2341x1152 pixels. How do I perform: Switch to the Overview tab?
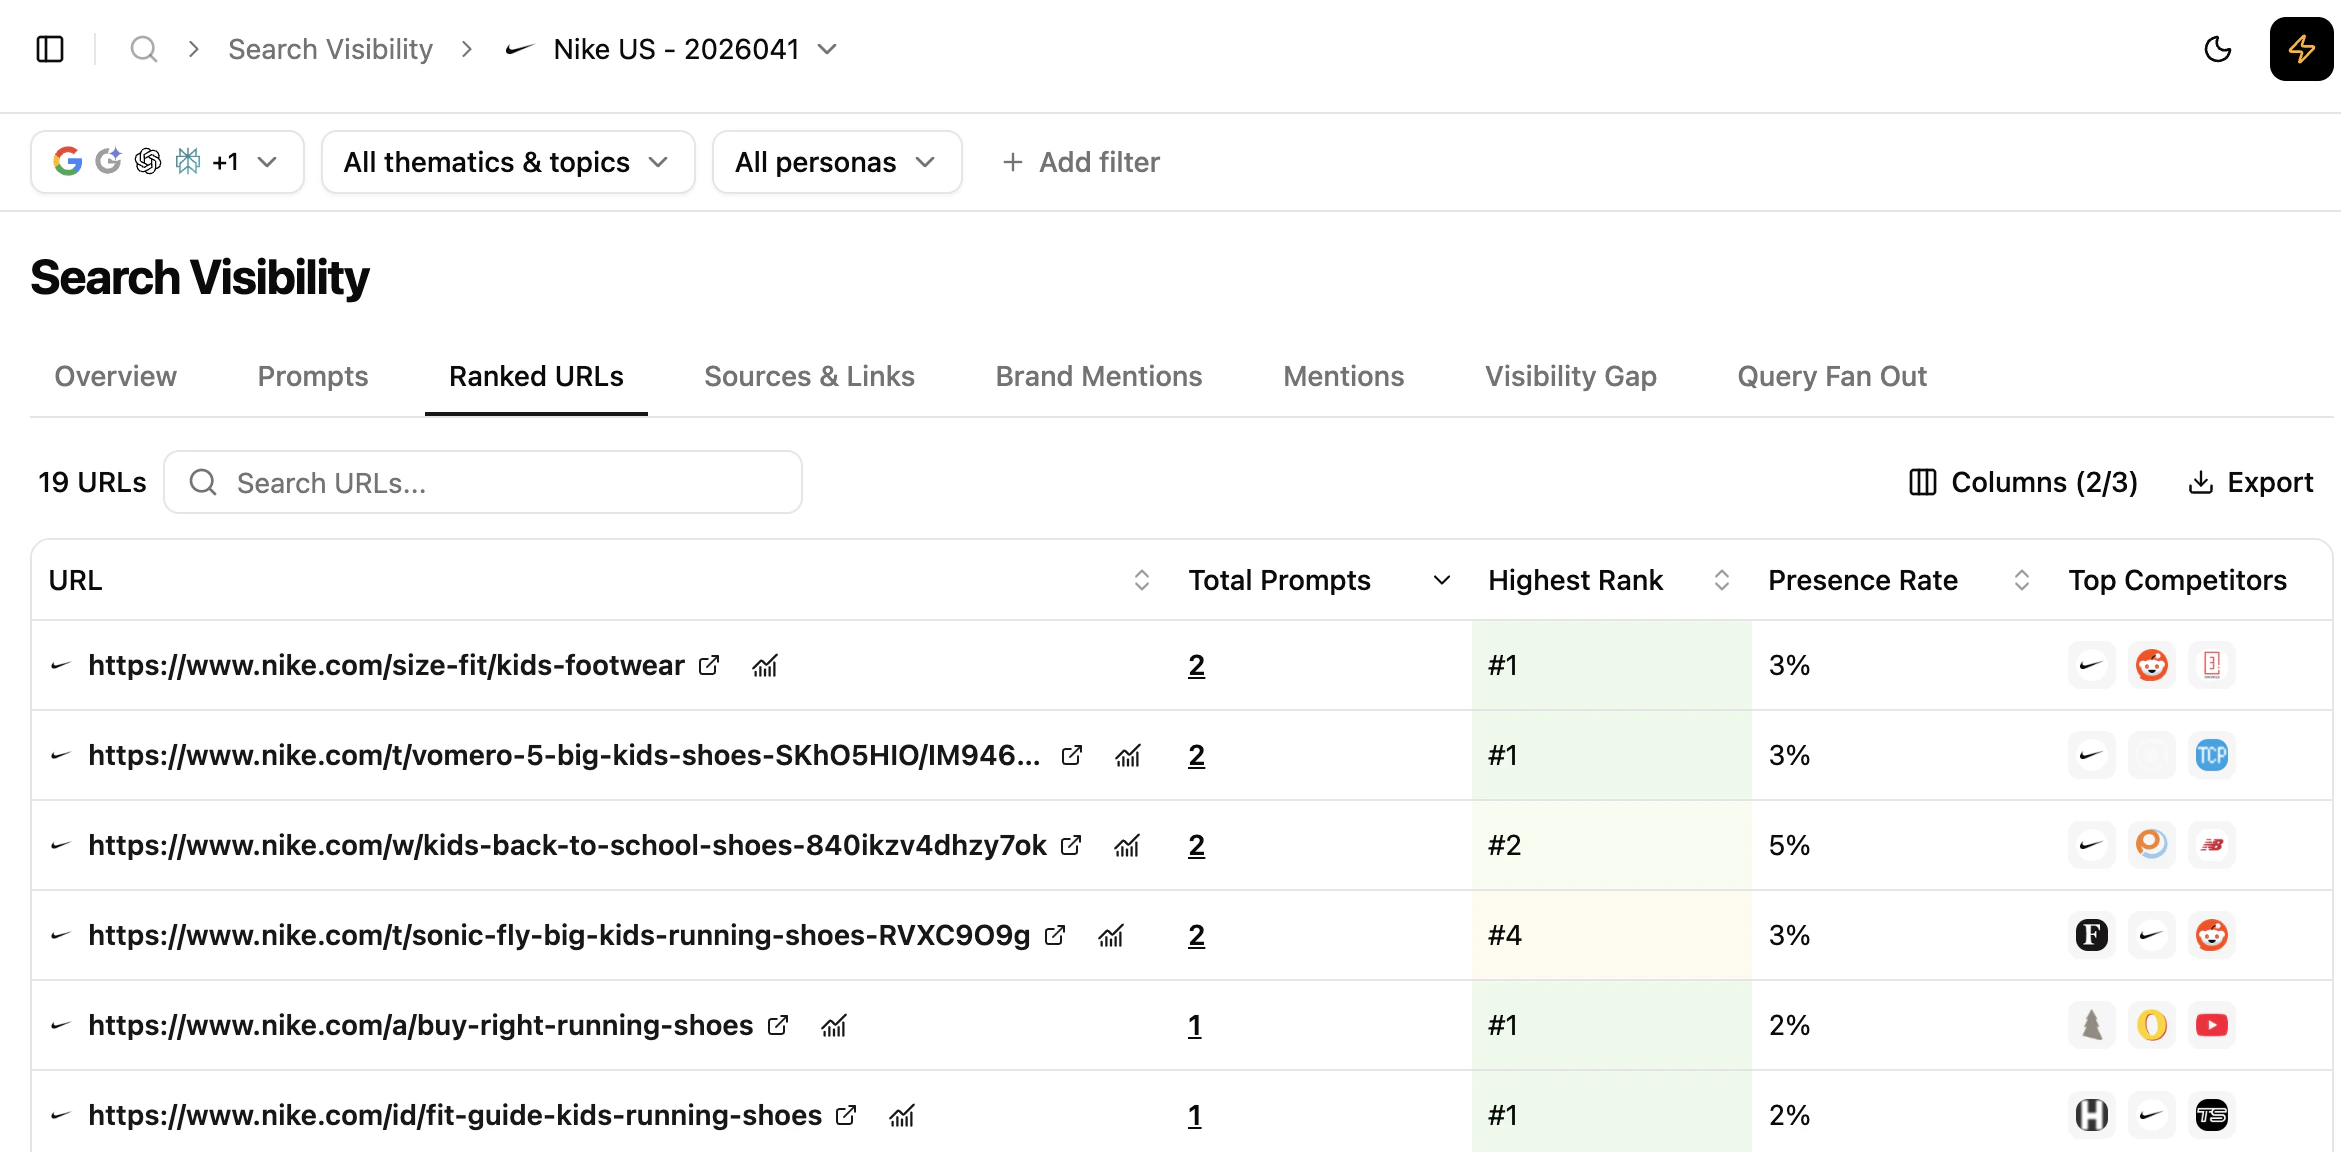tap(116, 376)
